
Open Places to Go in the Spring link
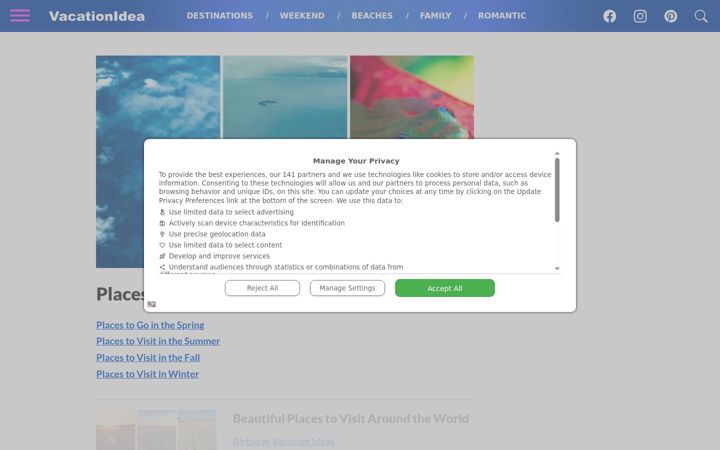pos(150,325)
